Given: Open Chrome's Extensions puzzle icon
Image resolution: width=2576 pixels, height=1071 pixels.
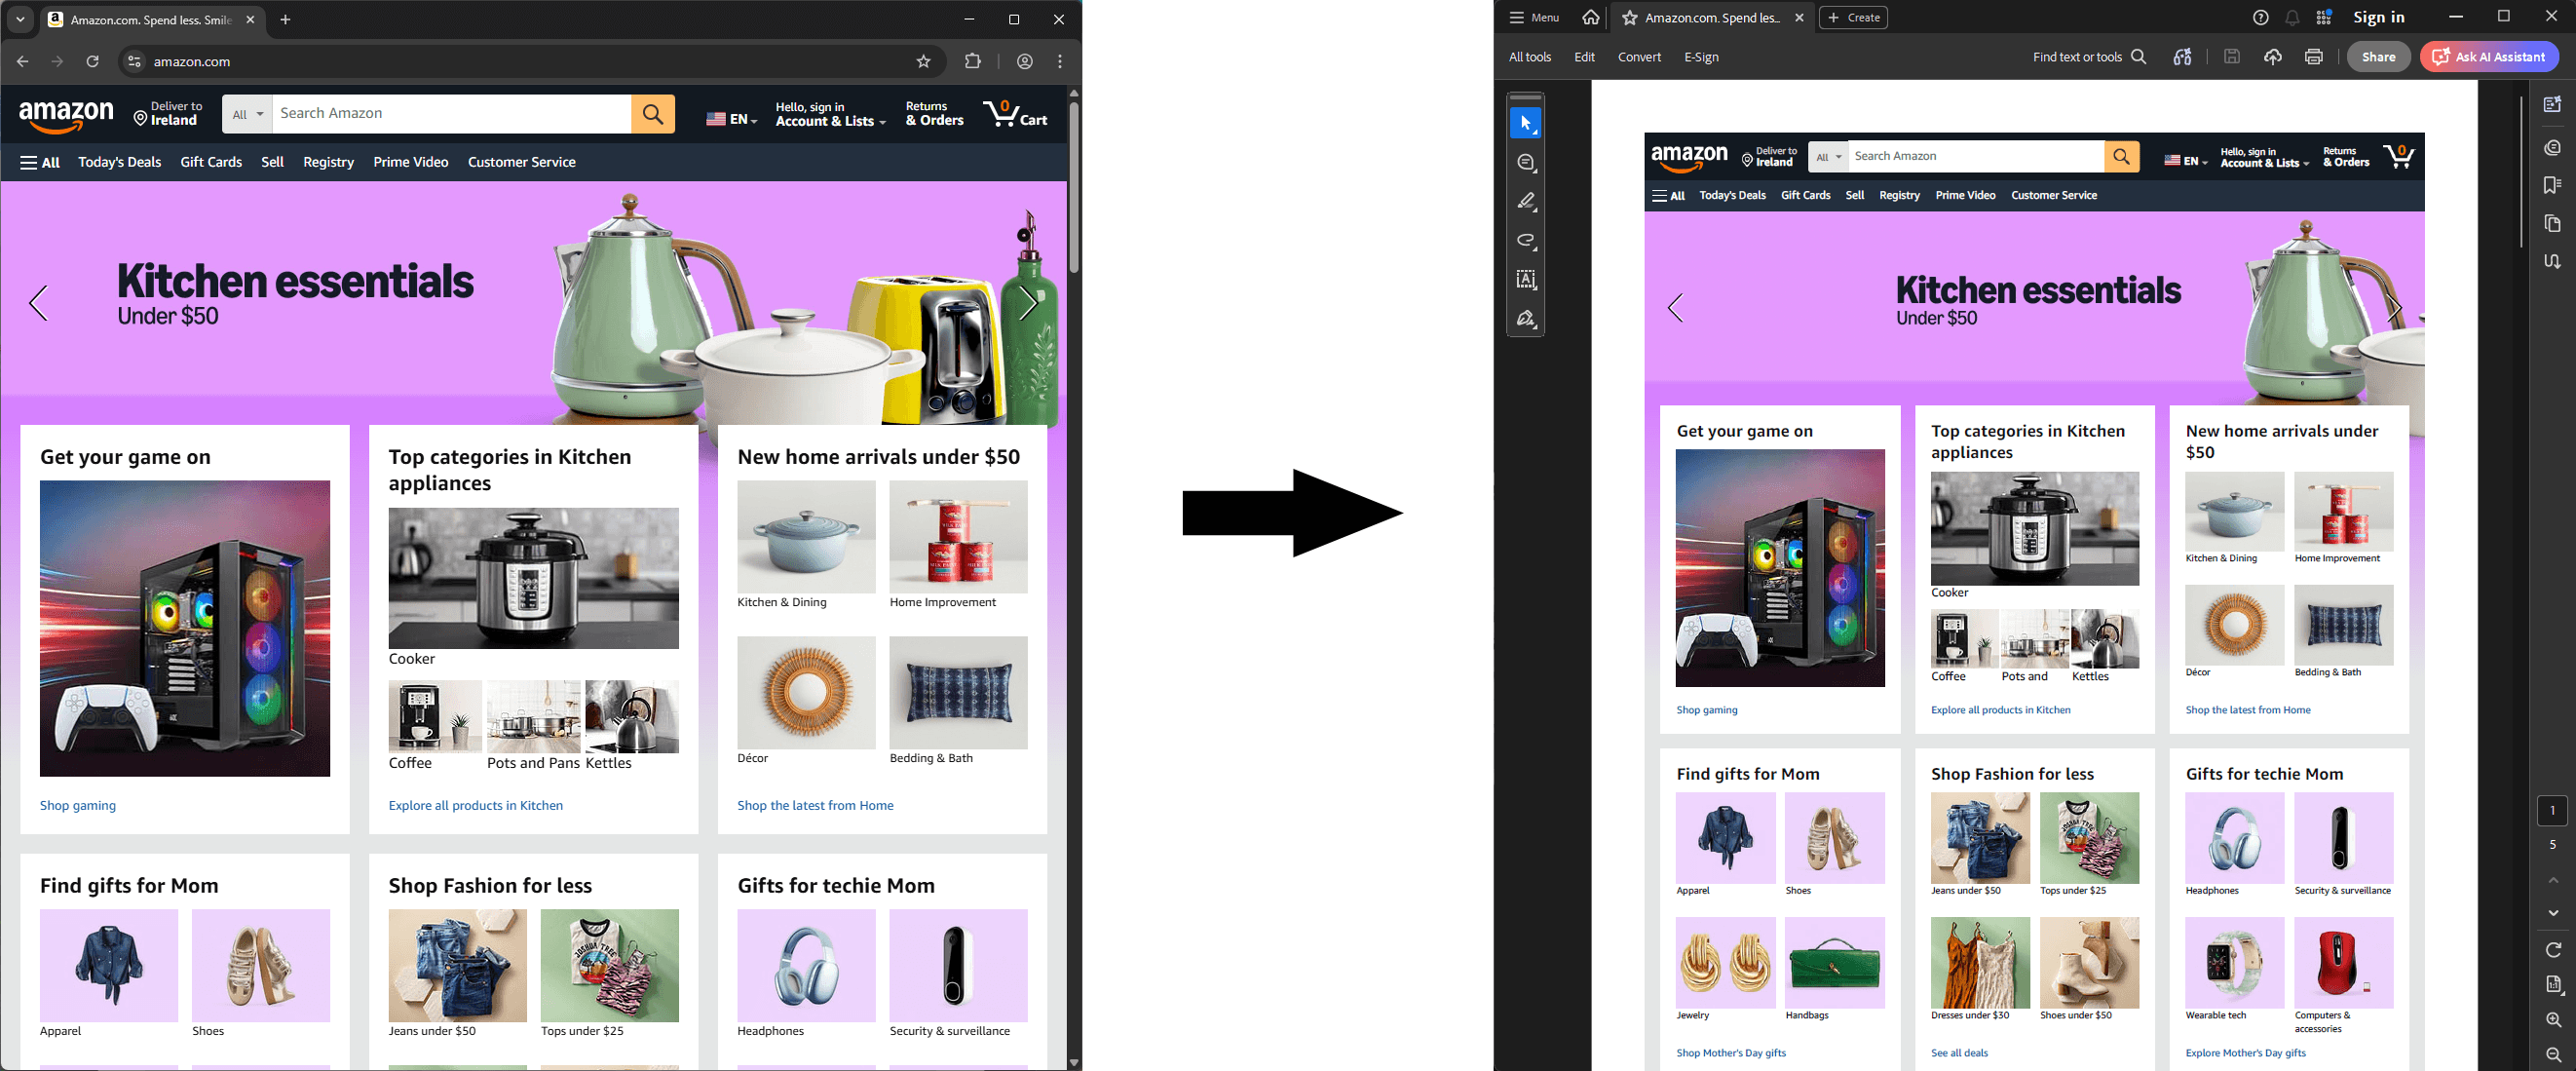Looking at the screenshot, I should [972, 61].
